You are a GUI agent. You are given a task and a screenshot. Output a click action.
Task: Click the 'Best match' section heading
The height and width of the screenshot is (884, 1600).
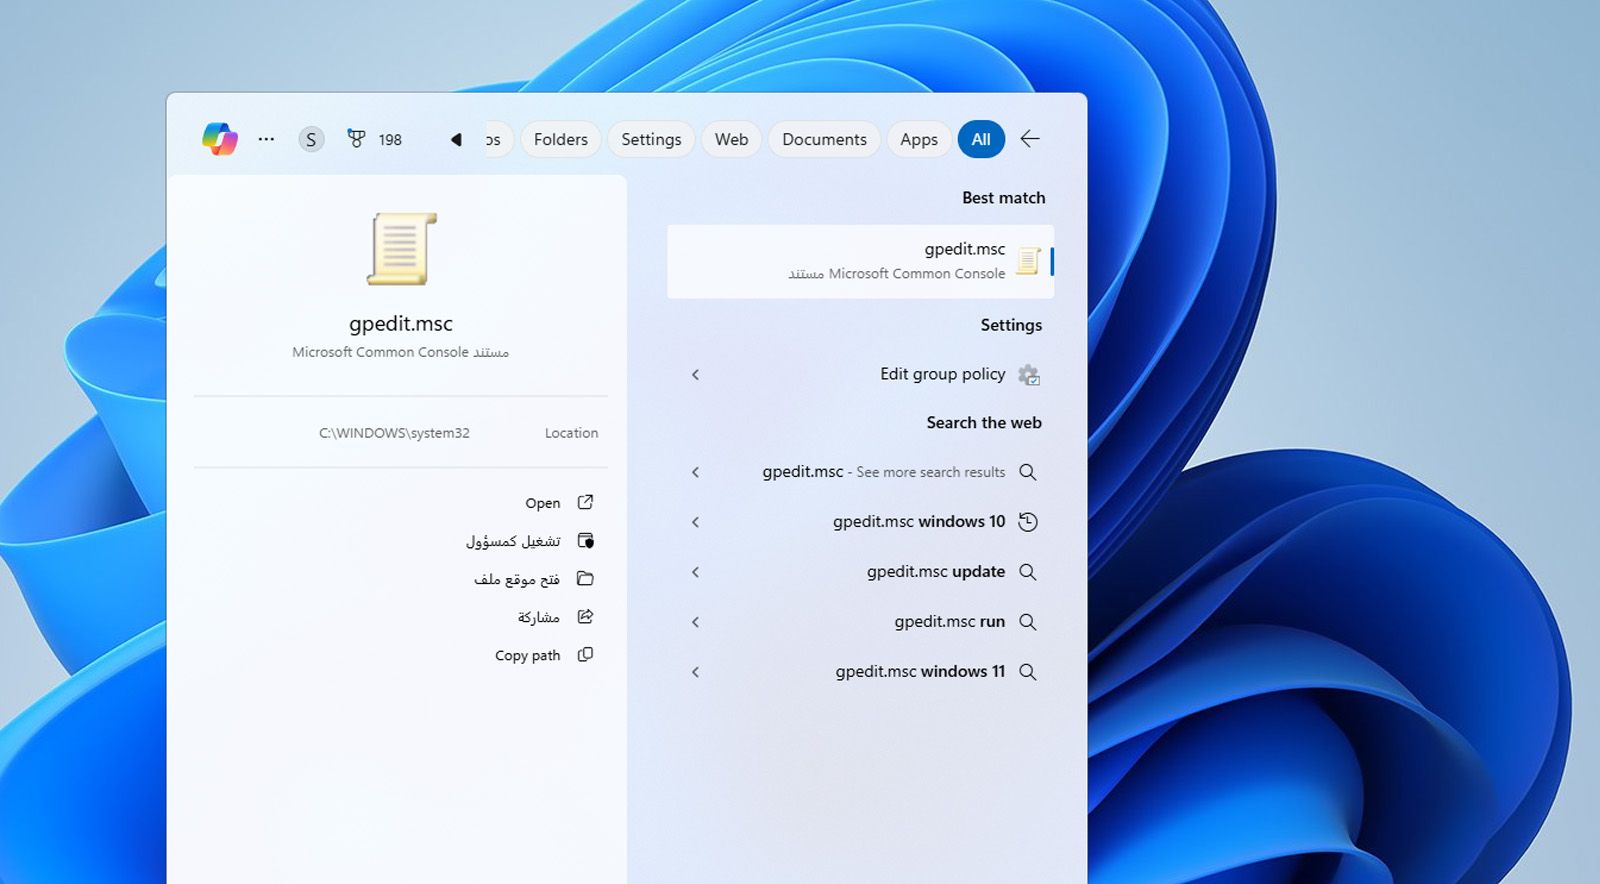[1004, 198]
